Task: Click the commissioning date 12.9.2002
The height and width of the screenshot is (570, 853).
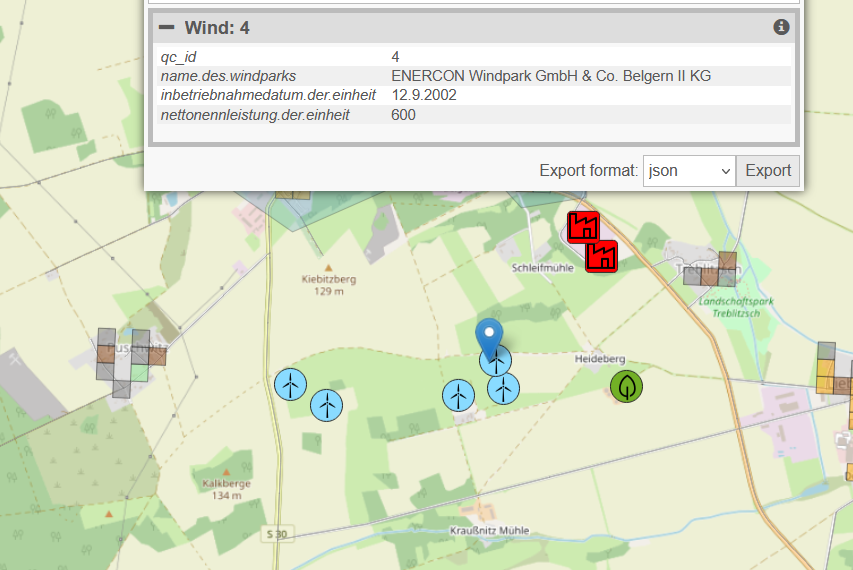Action: [x=424, y=95]
